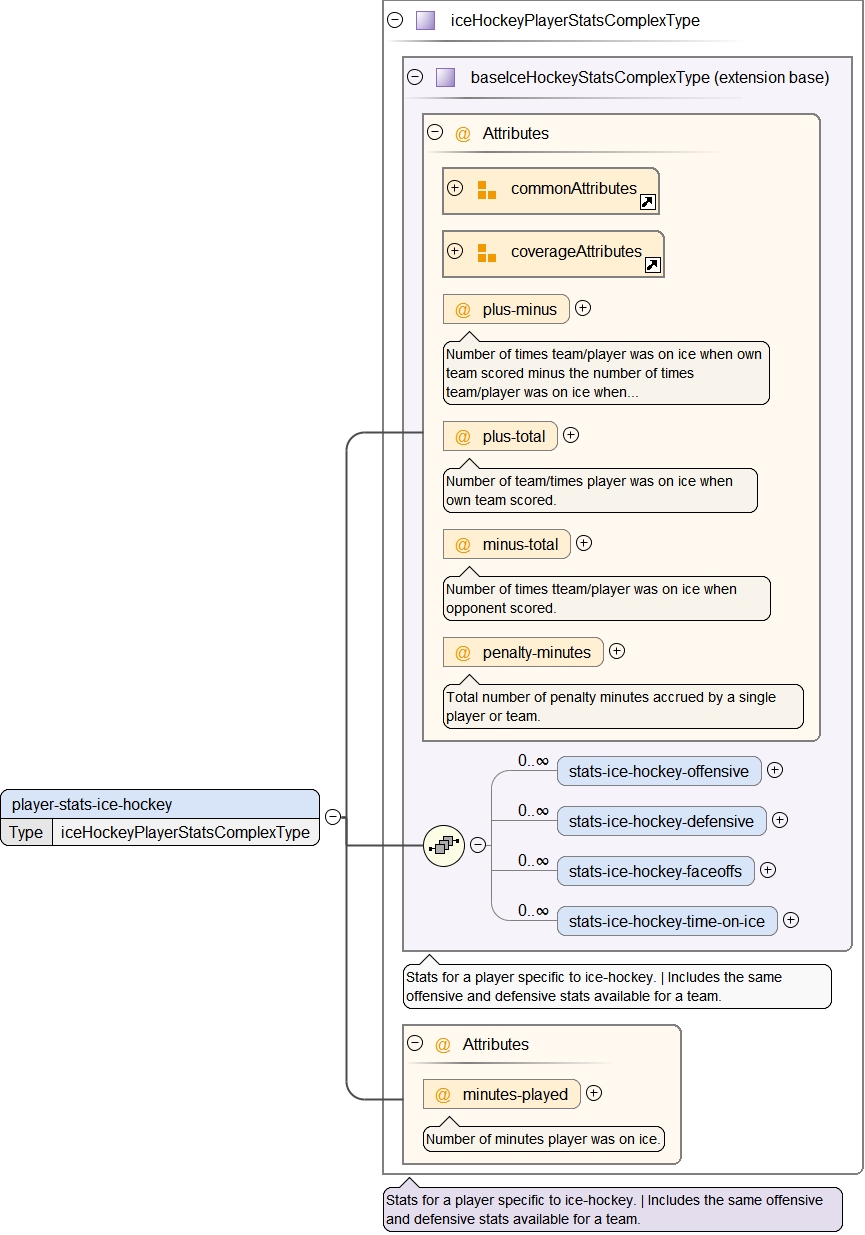Image resolution: width=865 pixels, height=1235 pixels.
Task: Click the sequence compositor icon
Action: click(x=443, y=846)
